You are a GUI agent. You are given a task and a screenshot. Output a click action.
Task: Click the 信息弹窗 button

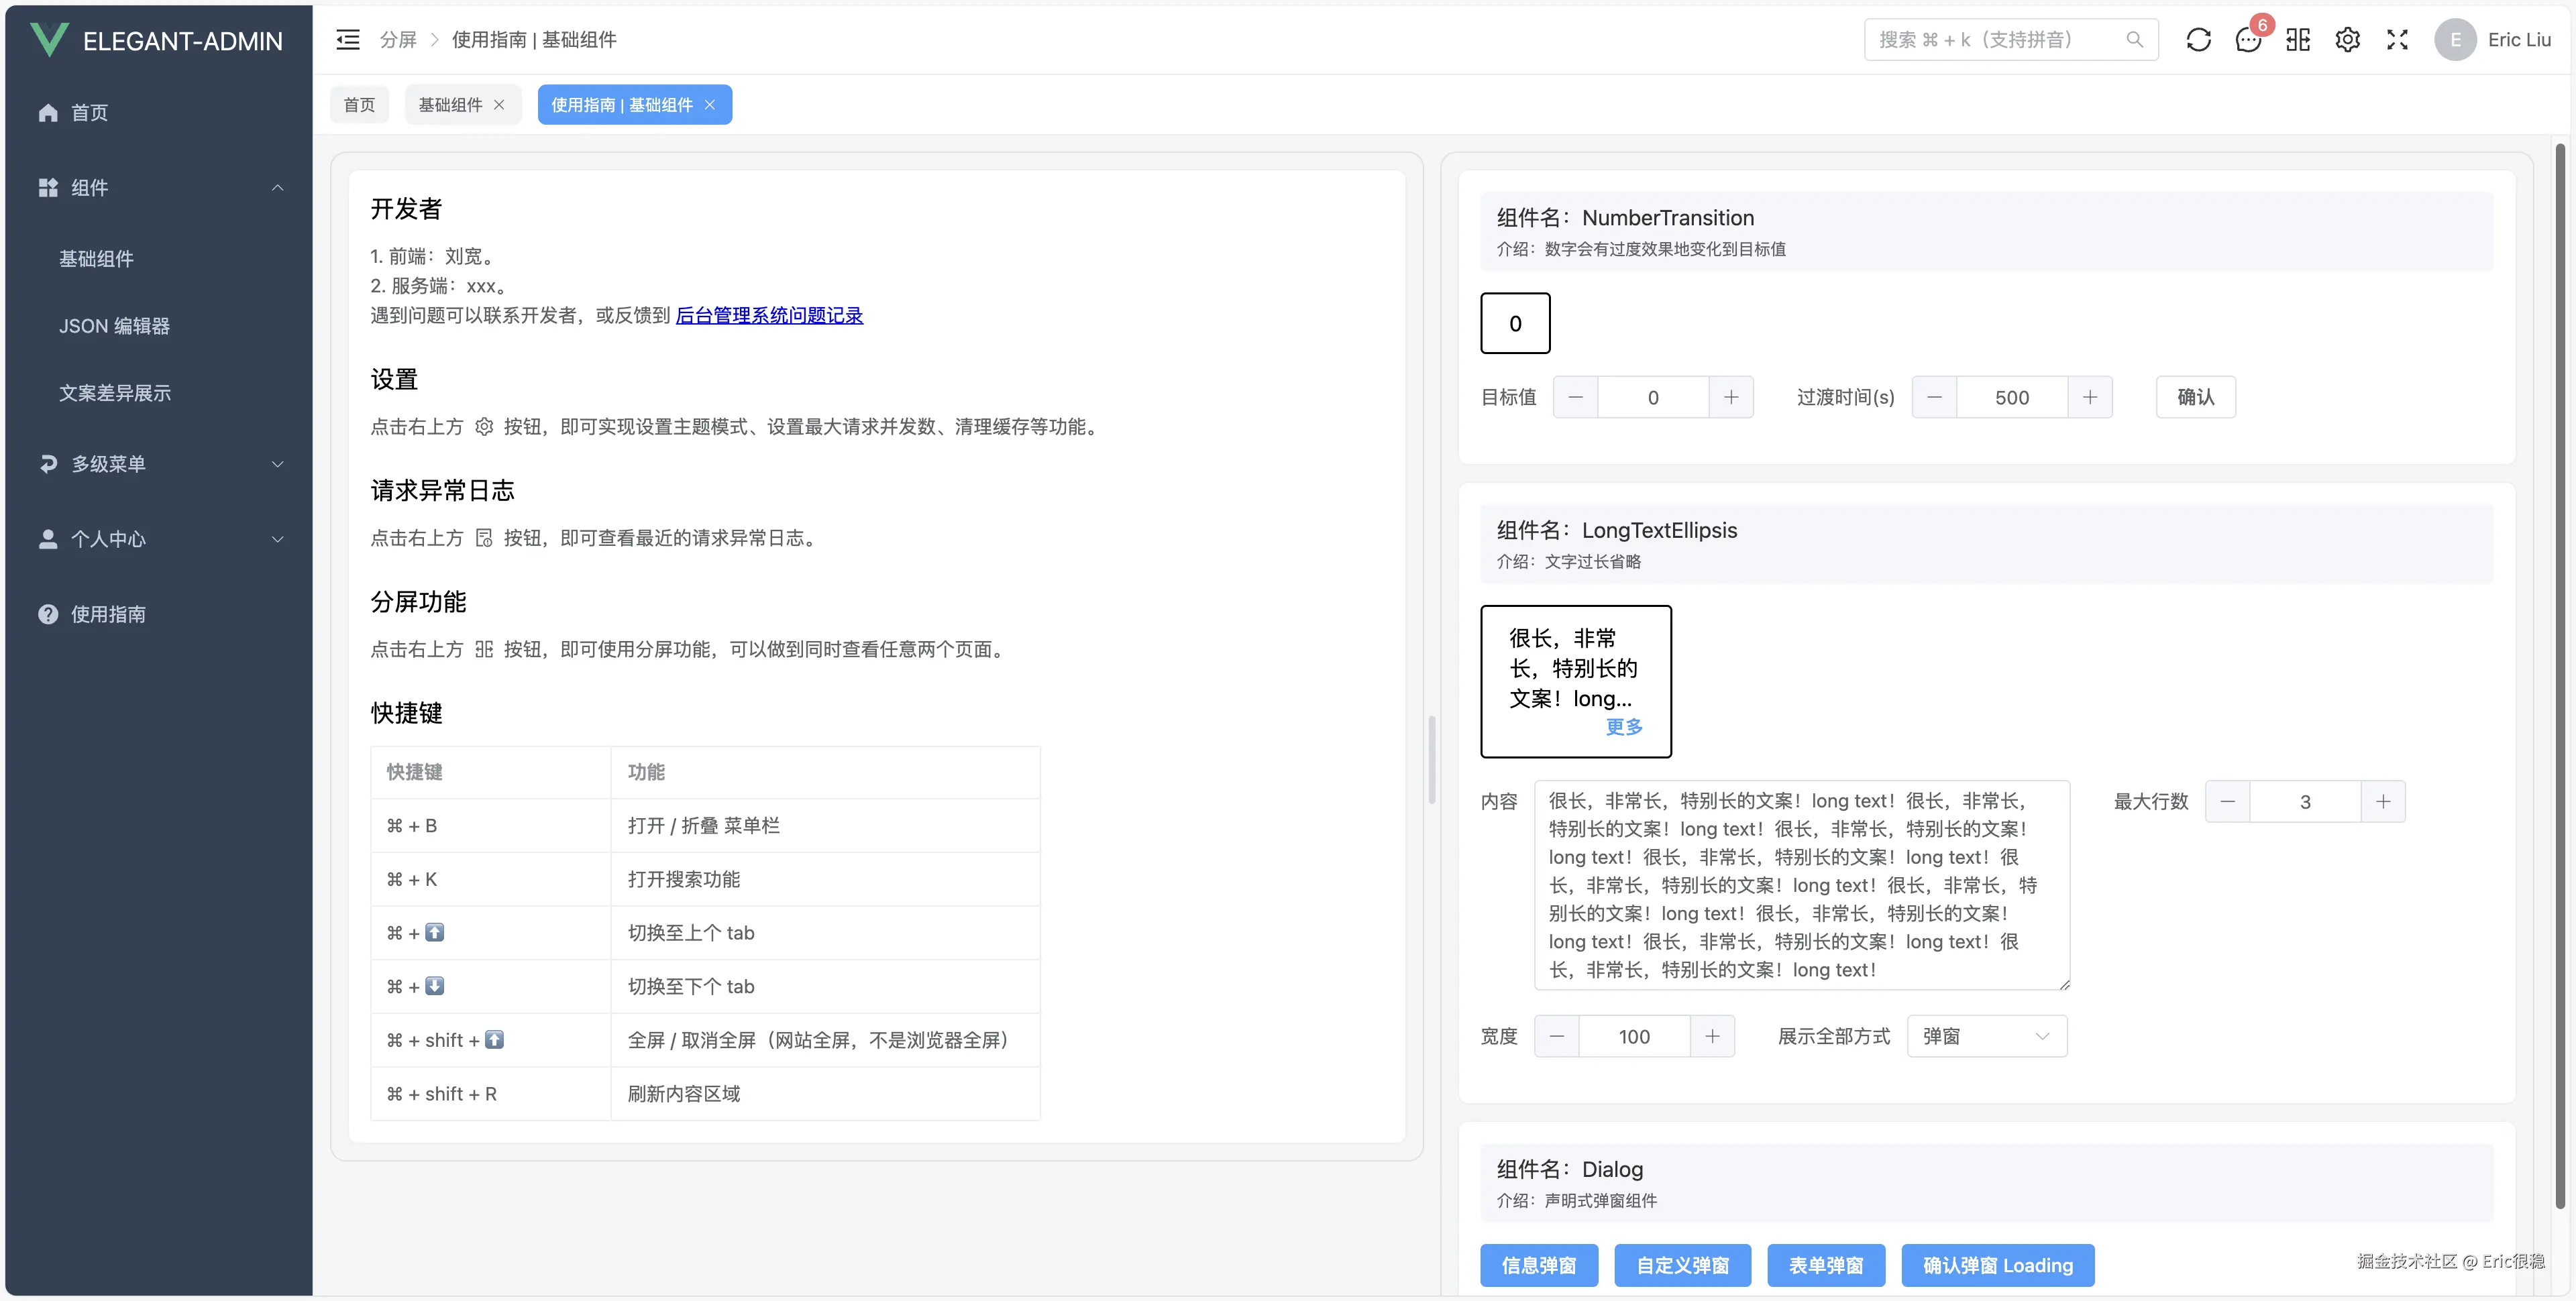point(1538,1265)
